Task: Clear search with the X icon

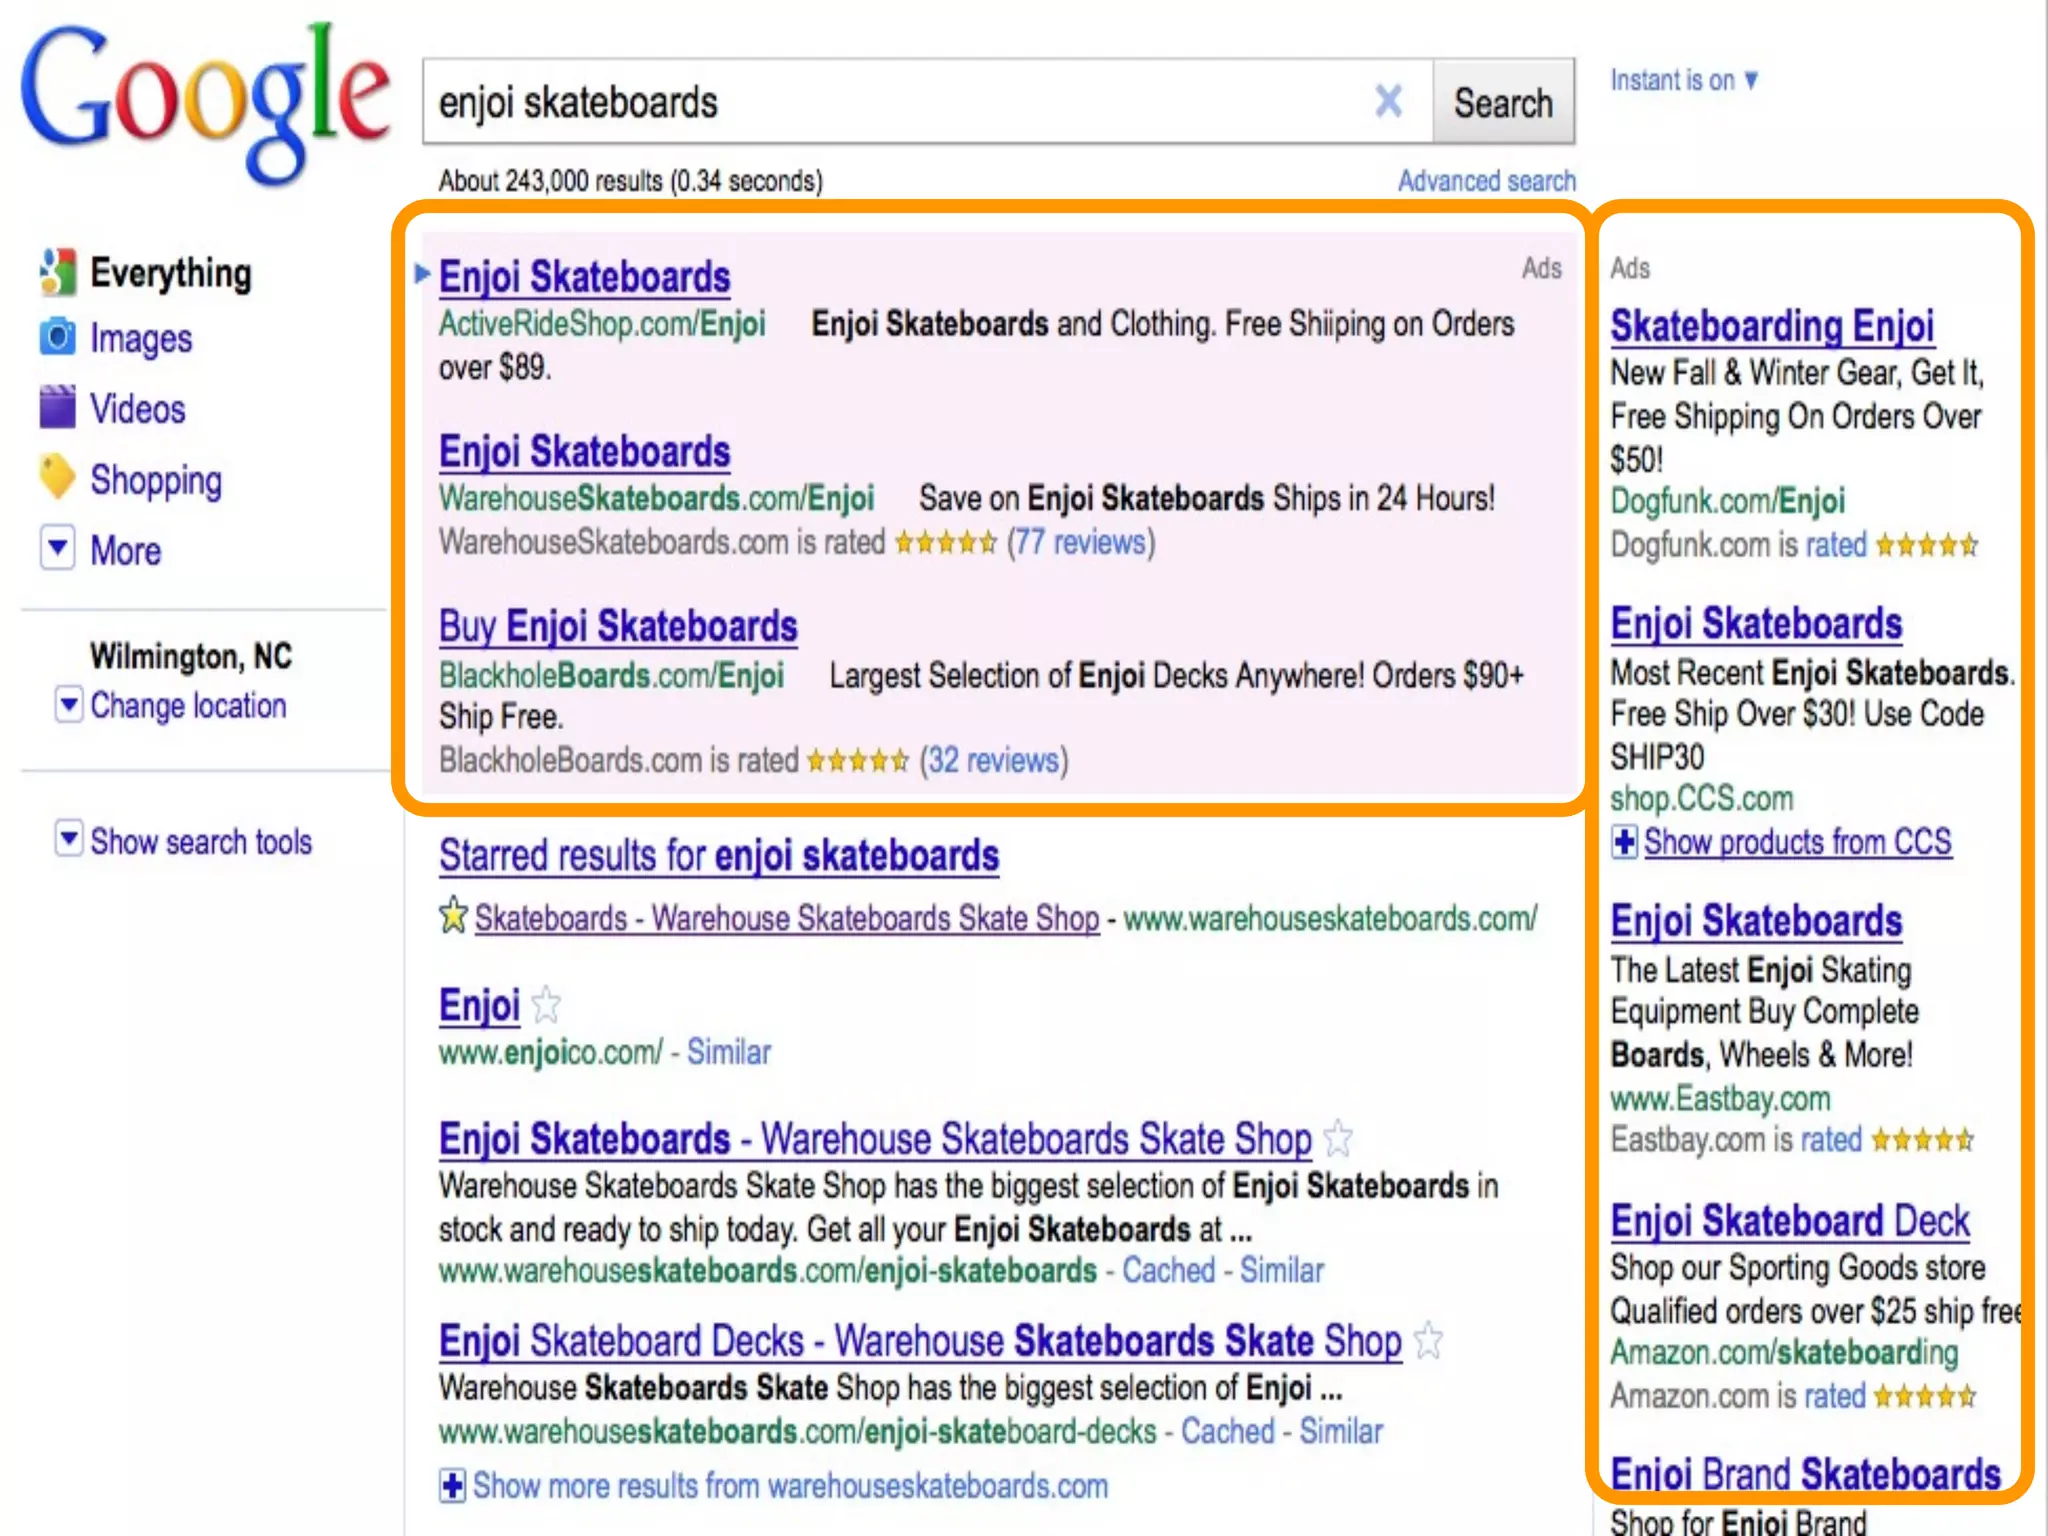Action: pyautogui.click(x=1388, y=101)
